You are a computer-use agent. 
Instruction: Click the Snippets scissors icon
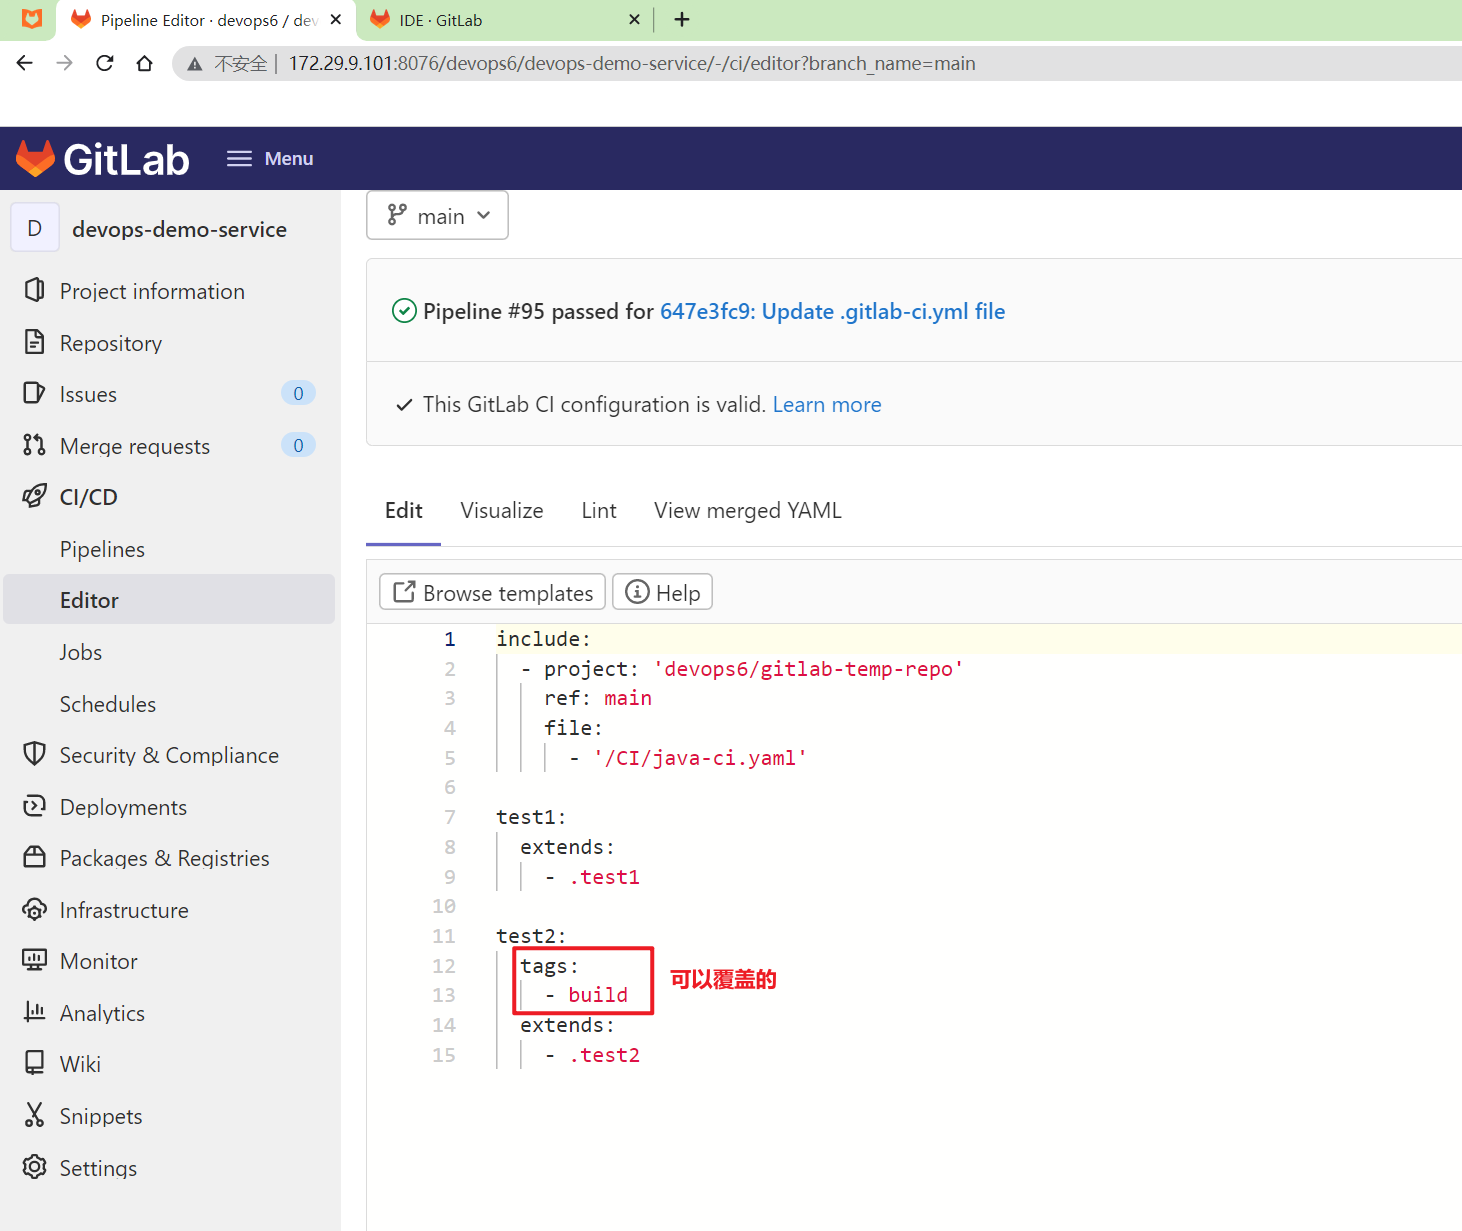34,1115
